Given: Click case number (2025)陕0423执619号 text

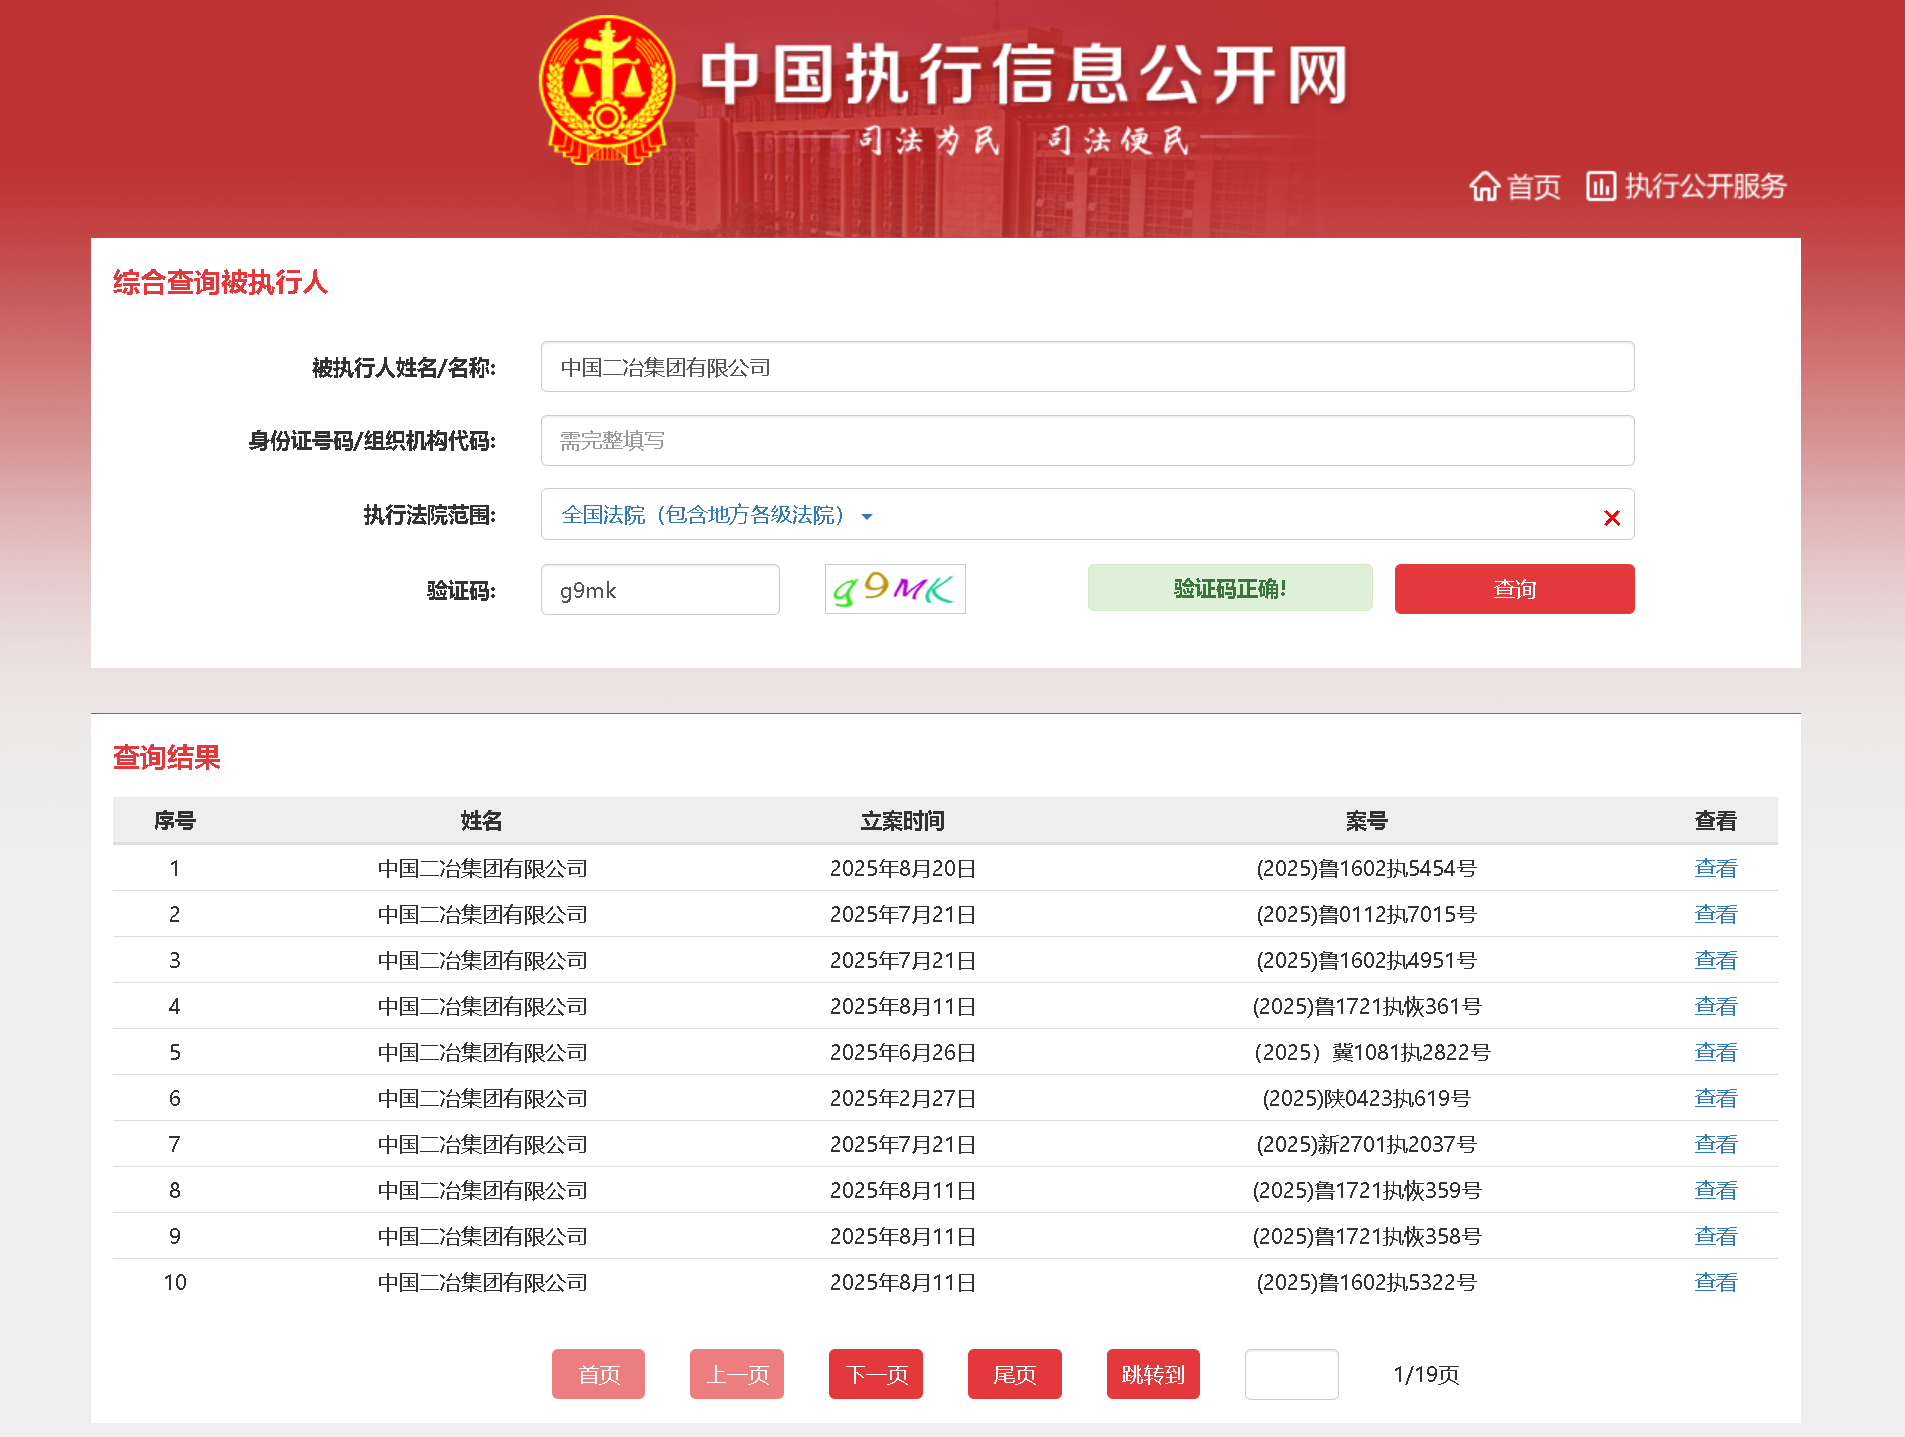Looking at the screenshot, I should point(1366,1098).
